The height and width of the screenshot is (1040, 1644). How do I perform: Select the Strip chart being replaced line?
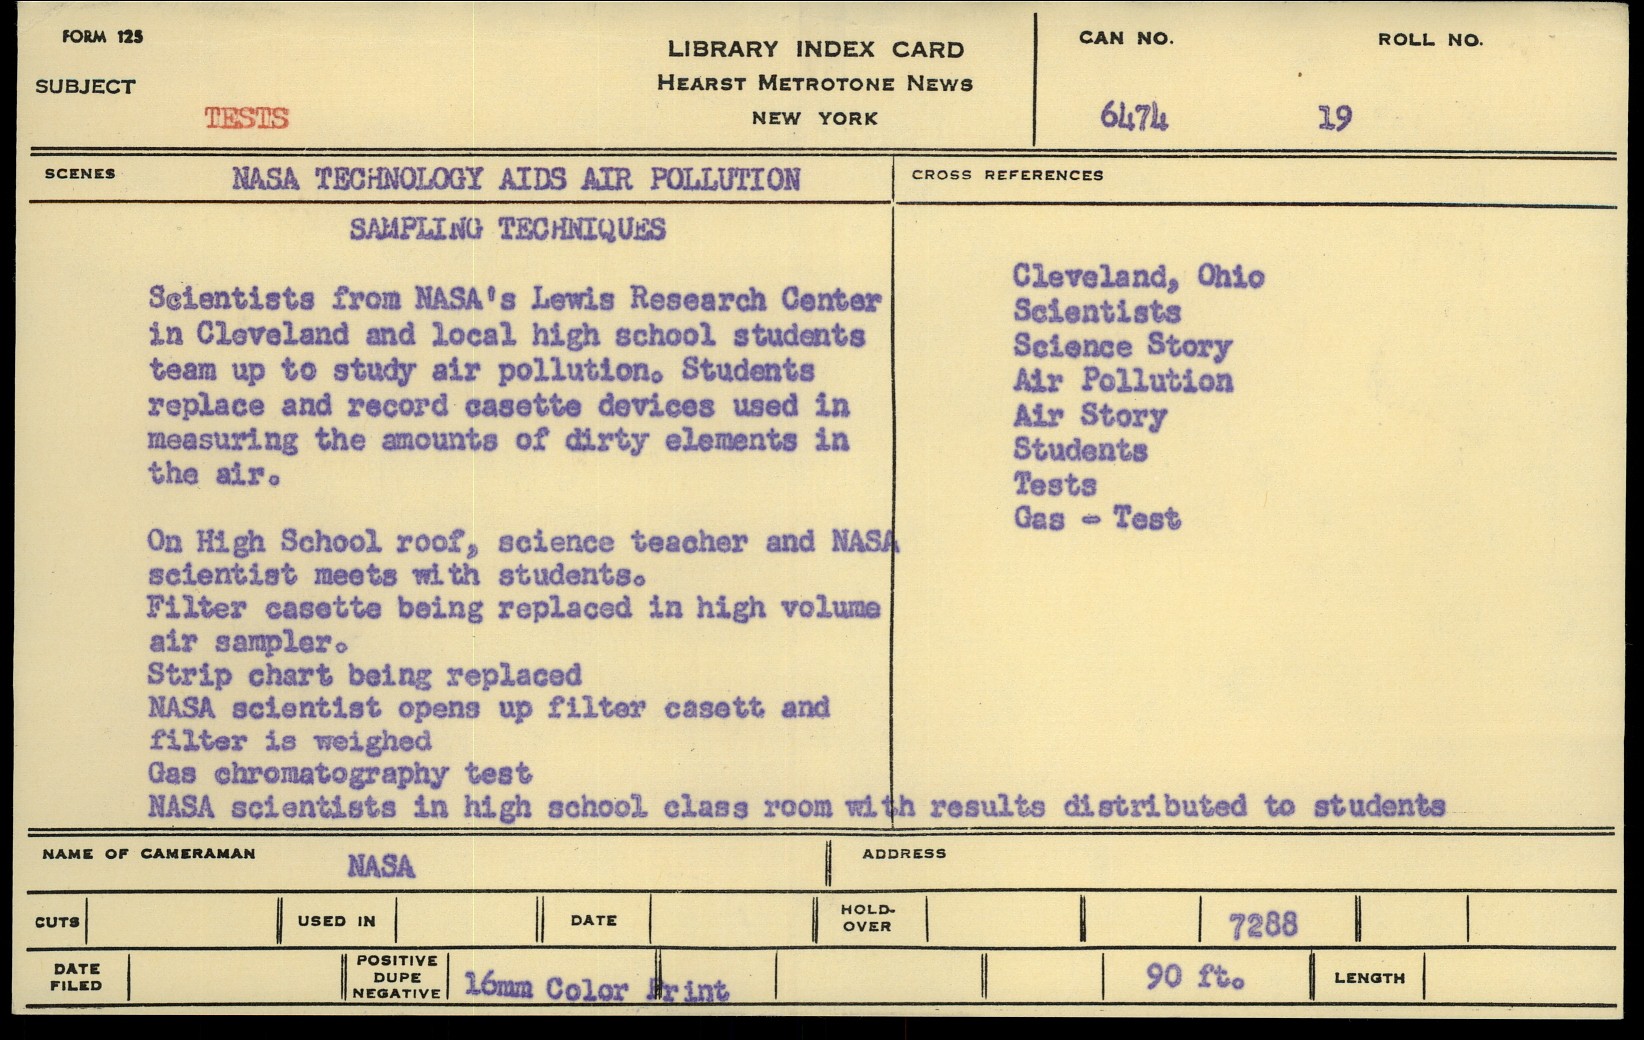coord(364,675)
